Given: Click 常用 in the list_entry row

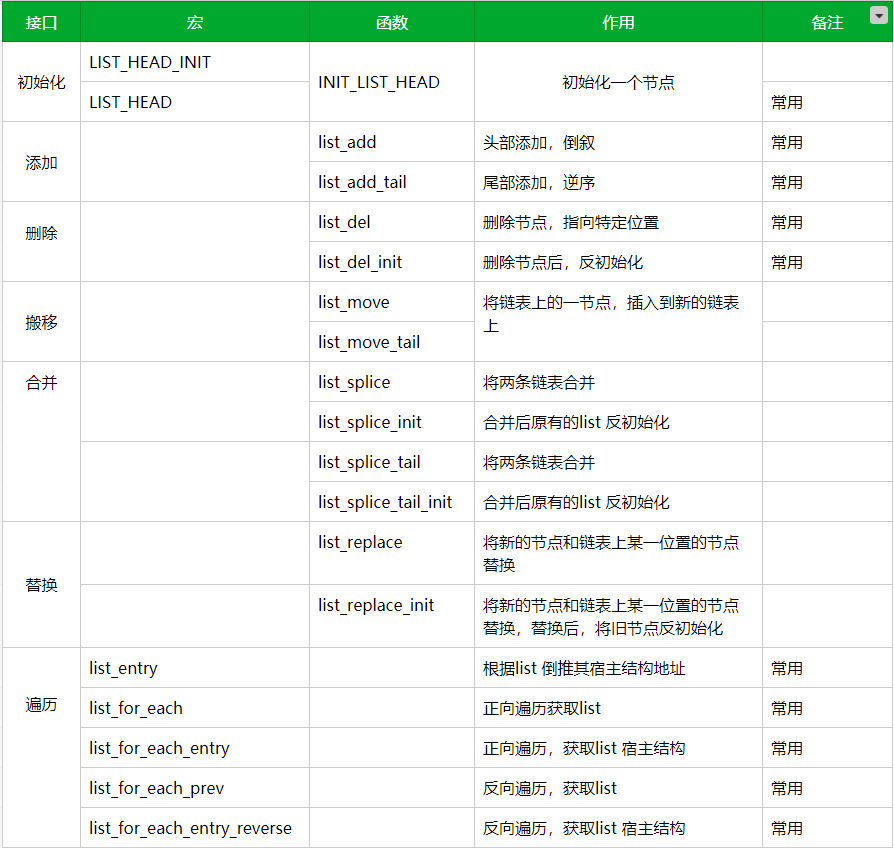Looking at the screenshot, I should coord(787,668).
